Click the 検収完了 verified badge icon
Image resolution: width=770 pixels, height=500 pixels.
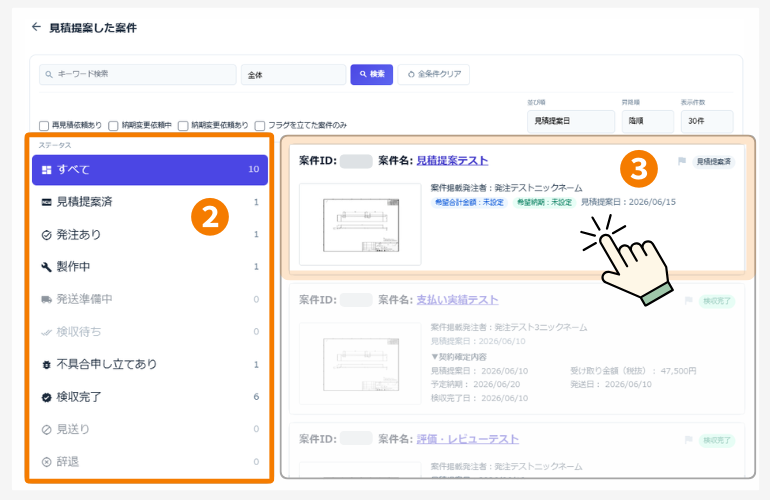47,397
